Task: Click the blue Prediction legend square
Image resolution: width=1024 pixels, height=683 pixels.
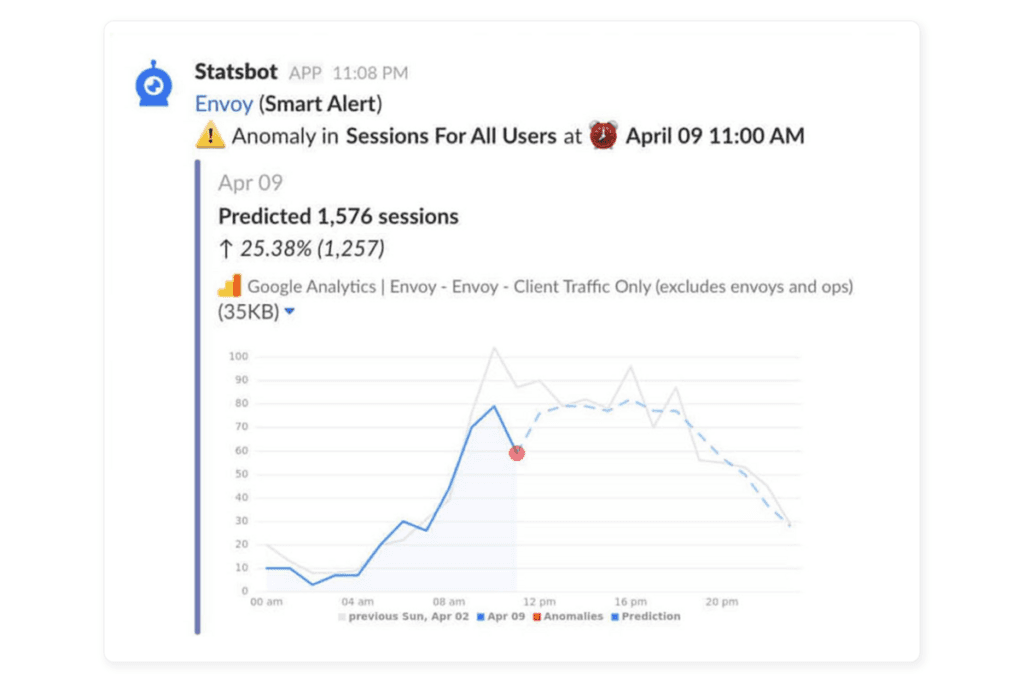Action: [614, 617]
